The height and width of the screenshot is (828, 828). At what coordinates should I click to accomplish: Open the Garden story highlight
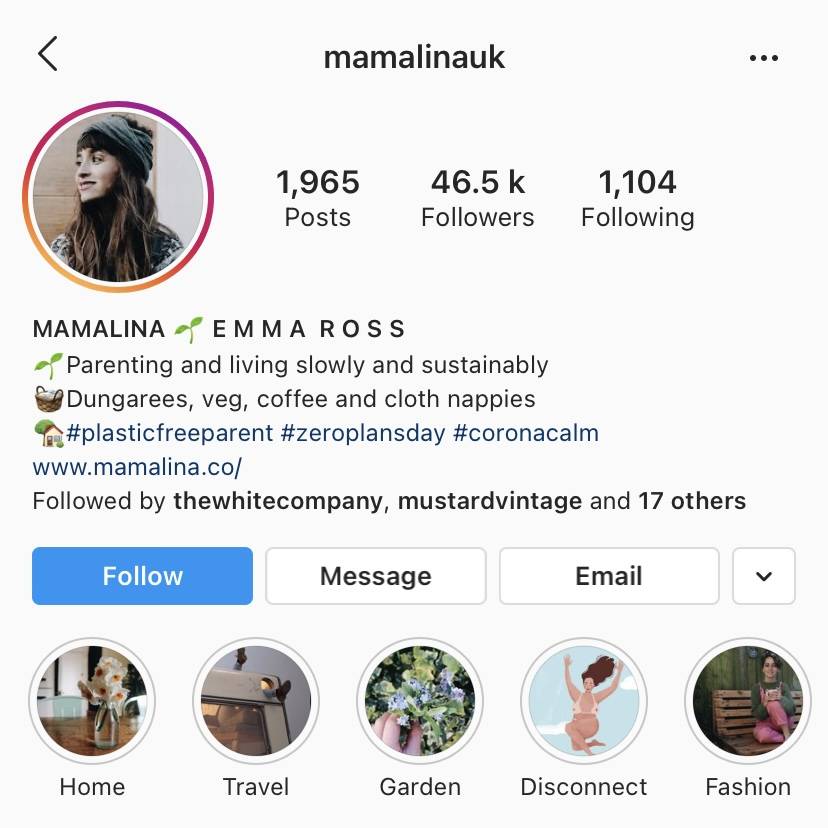(420, 701)
